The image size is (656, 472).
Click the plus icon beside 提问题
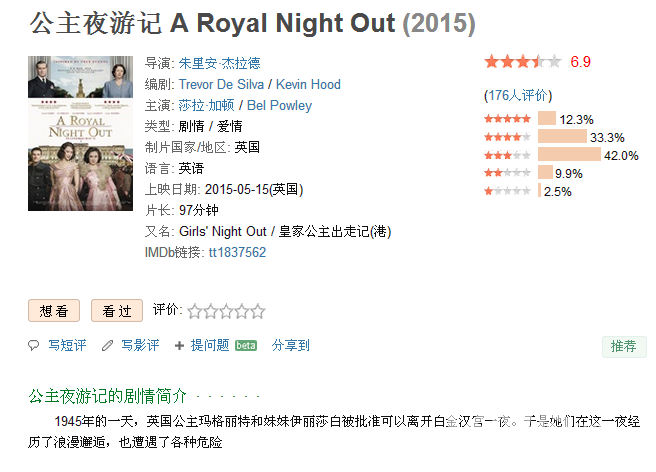point(179,346)
